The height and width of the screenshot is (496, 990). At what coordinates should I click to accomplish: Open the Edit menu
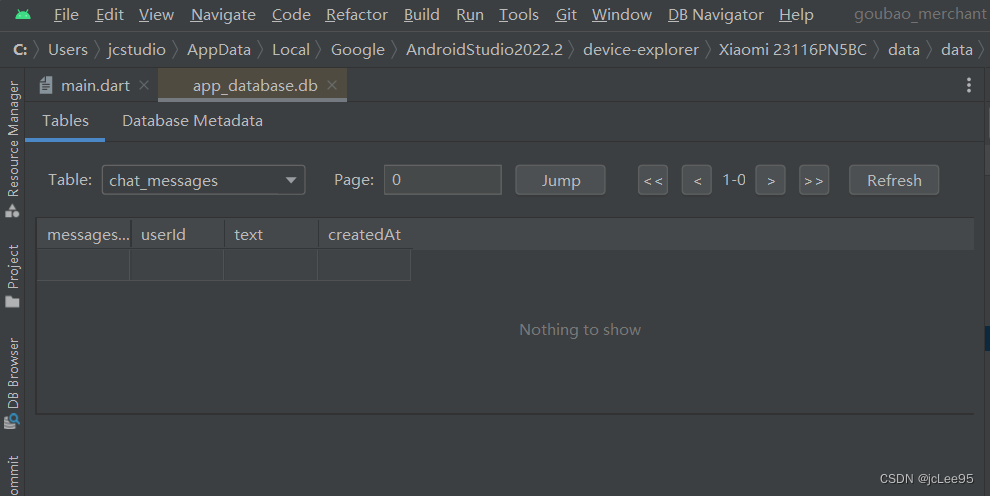[x=109, y=15]
